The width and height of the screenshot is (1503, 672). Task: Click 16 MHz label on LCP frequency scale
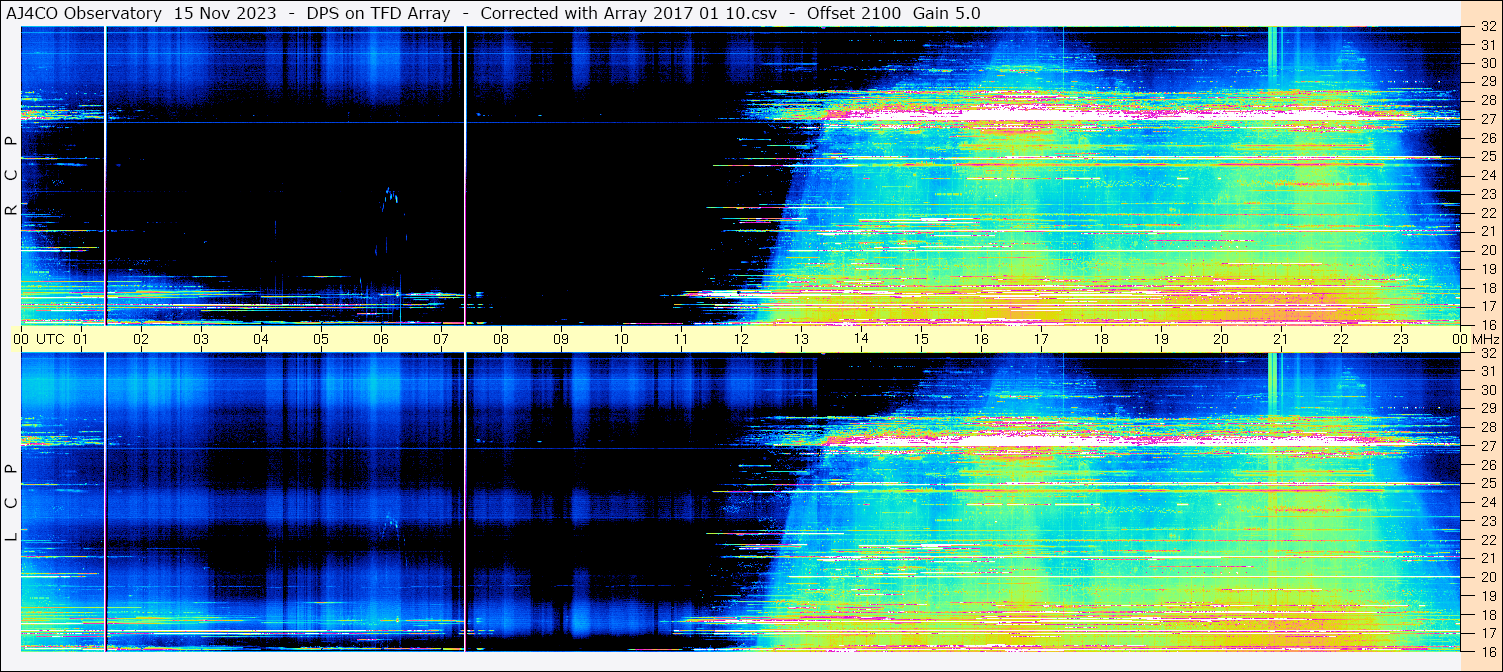pos(1487,651)
